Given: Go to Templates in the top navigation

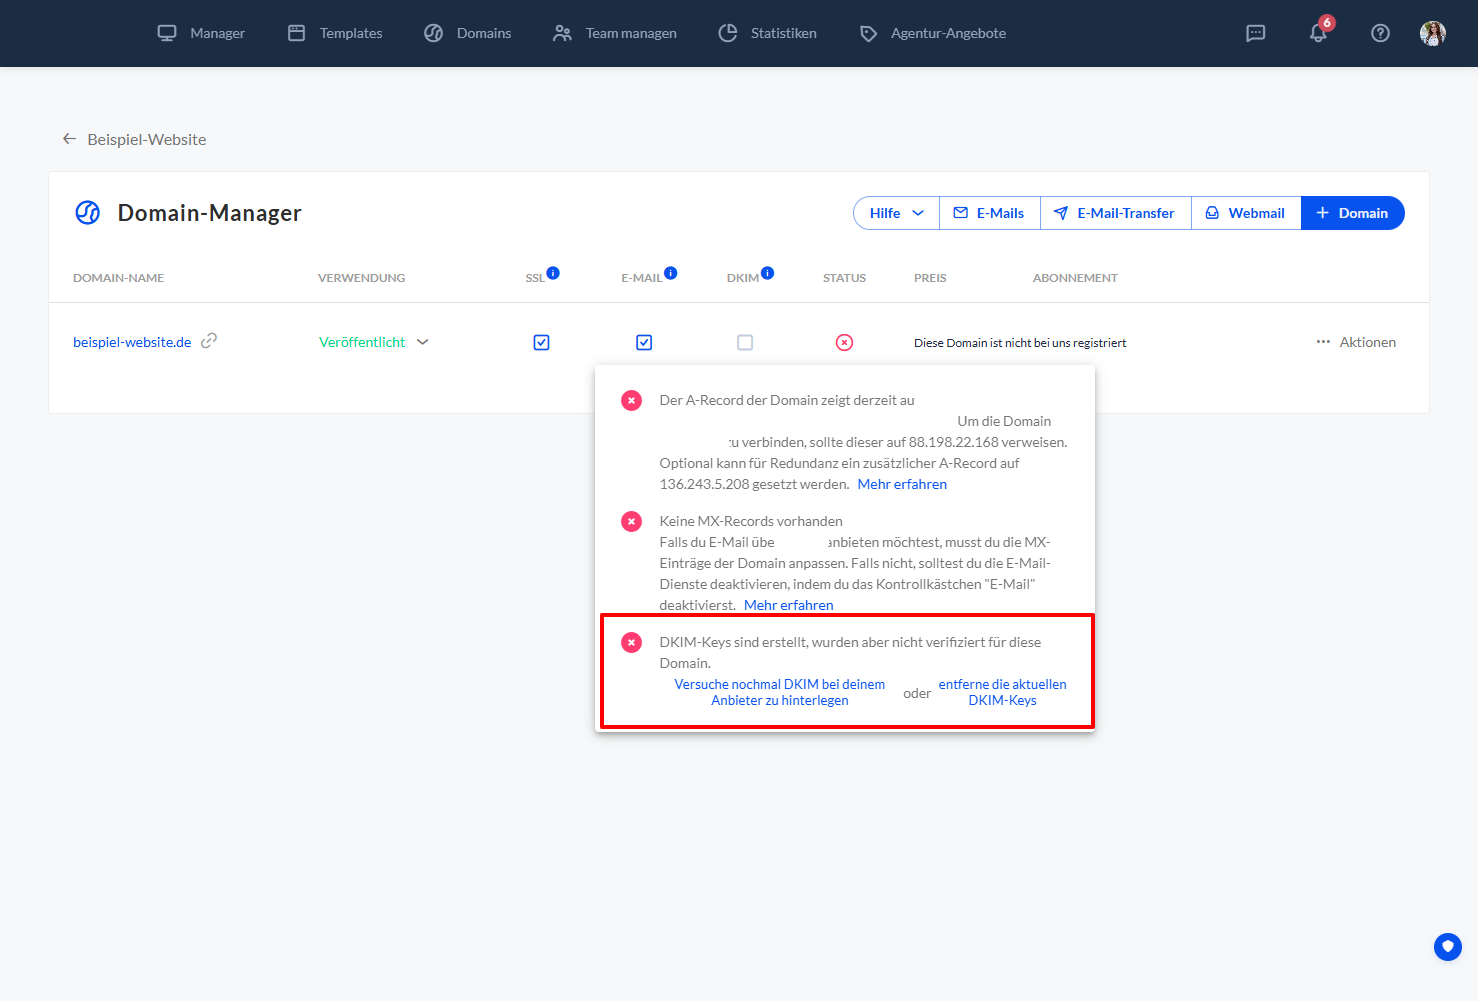Looking at the screenshot, I should (335, 33).
